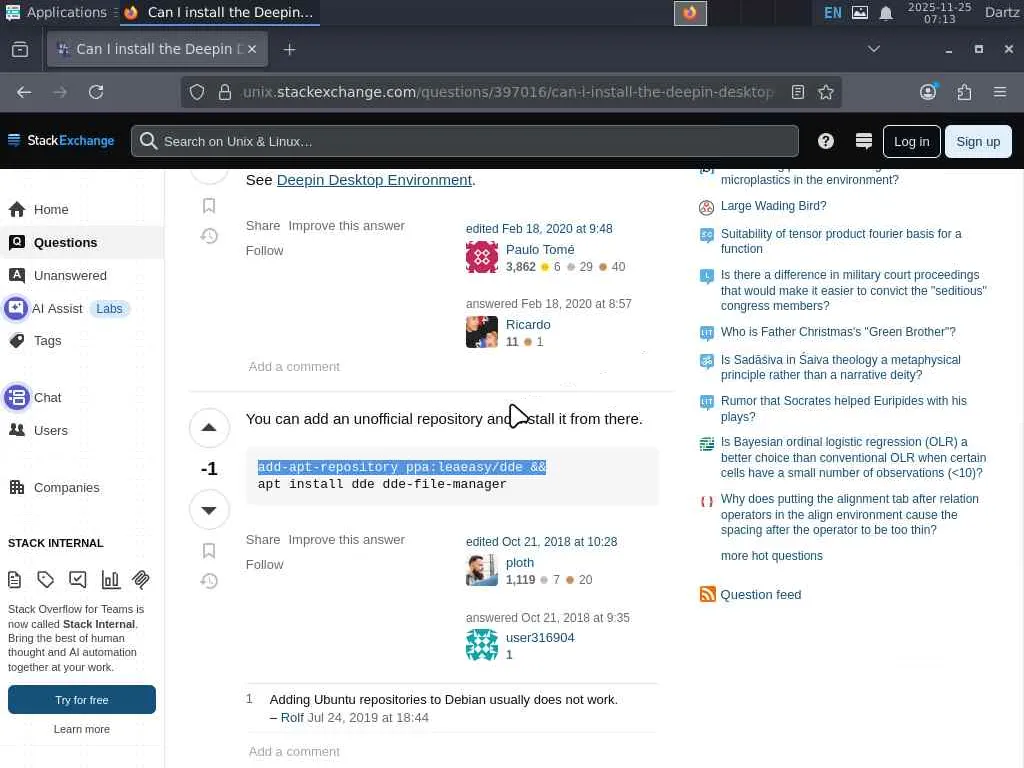
Task: Open Firefox hamburger menu
Action: tap(999, 92)
